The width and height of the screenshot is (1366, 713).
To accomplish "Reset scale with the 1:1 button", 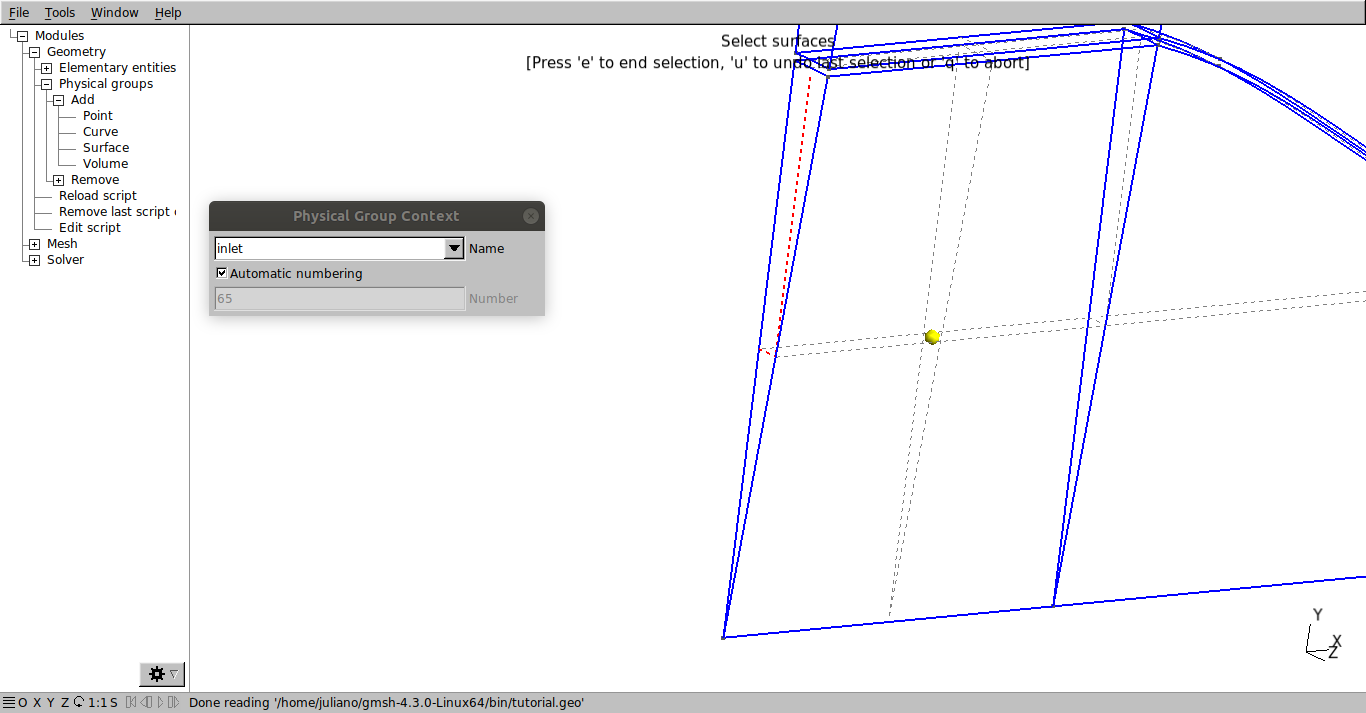I will [98, 703].
